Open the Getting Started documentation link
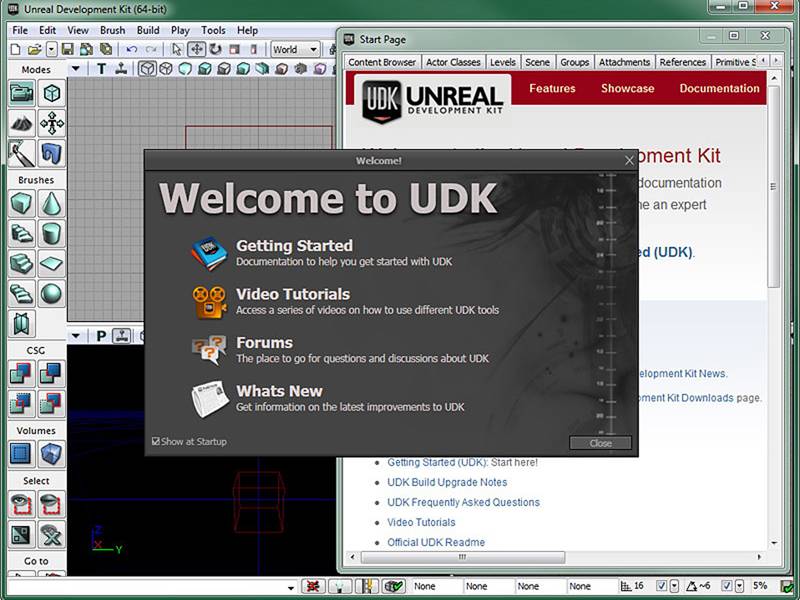Image resolution: width=800 pixels, height=600 pixels. tap(295, 245)
